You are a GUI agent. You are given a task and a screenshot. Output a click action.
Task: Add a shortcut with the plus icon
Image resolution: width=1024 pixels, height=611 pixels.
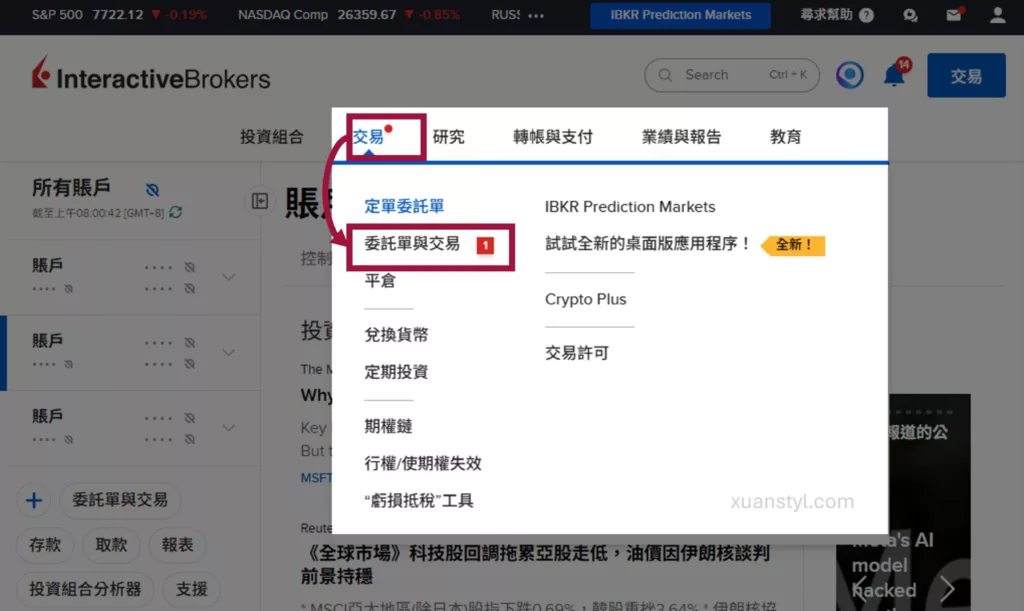coord(34,501)
